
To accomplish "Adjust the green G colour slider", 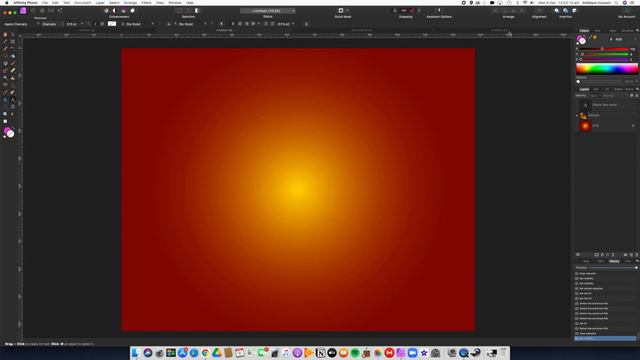I will point(604,54).
